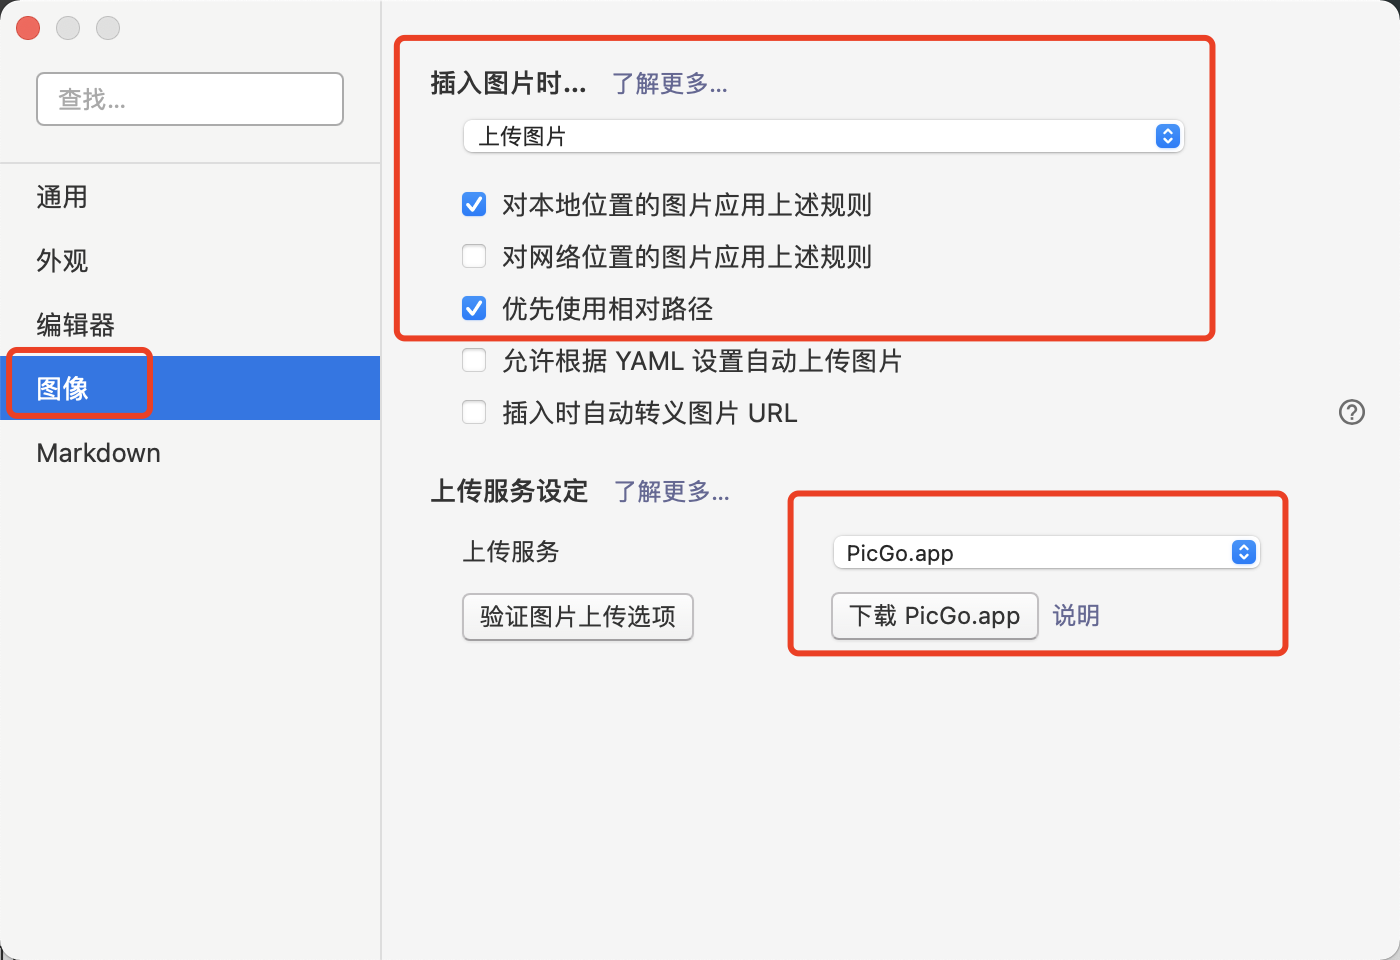Click the help question mark icon

coord(1352,412)
